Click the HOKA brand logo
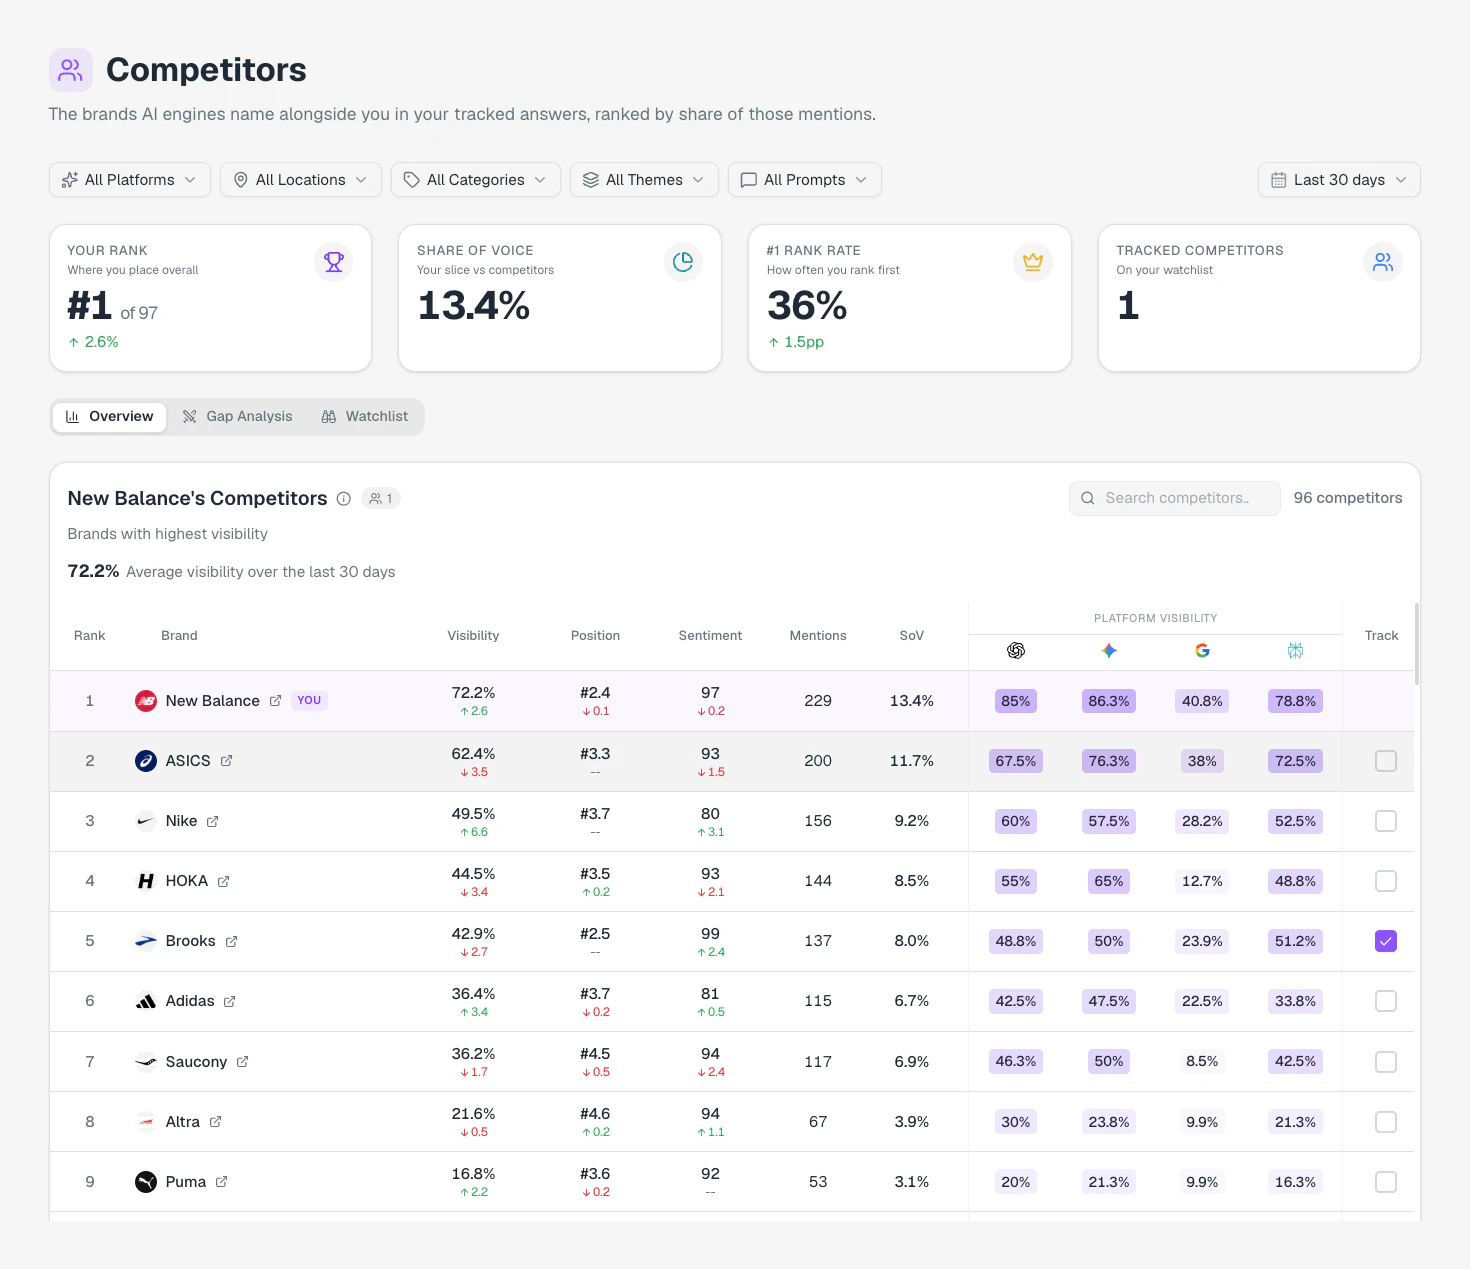Image resolution: width=1470 pixels, height=1269 pixels. (146, 881)
